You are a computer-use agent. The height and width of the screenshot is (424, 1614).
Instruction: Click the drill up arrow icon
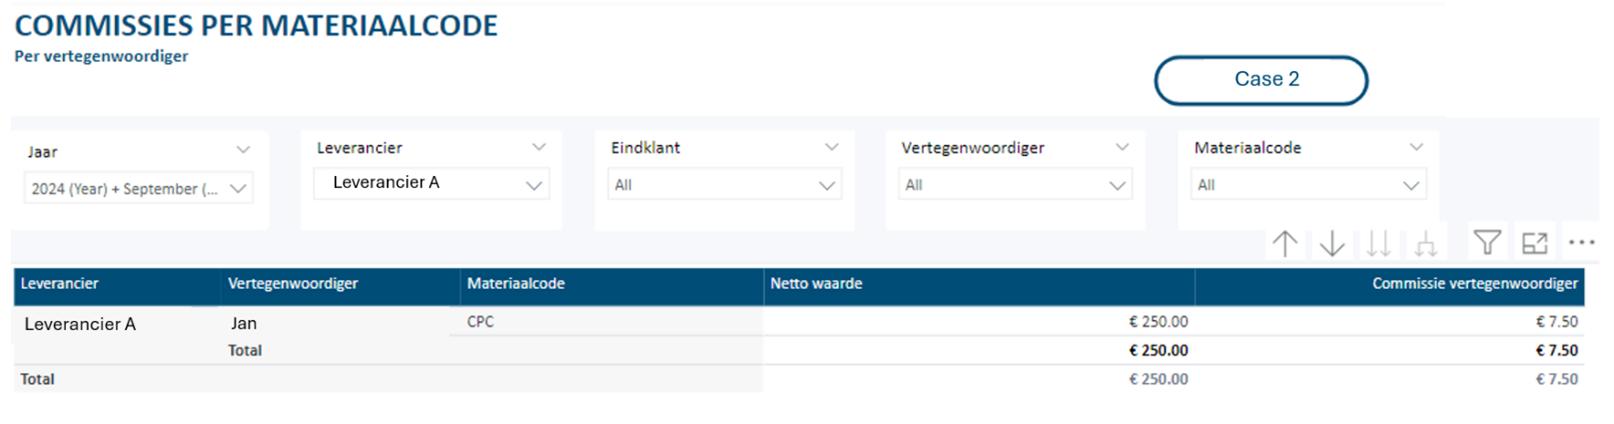tap(1285, 243)
